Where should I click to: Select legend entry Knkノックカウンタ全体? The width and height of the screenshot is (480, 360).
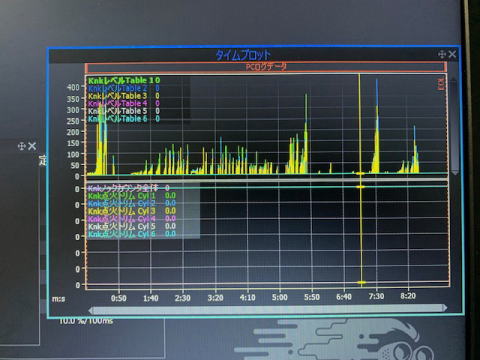click(128, 188)
